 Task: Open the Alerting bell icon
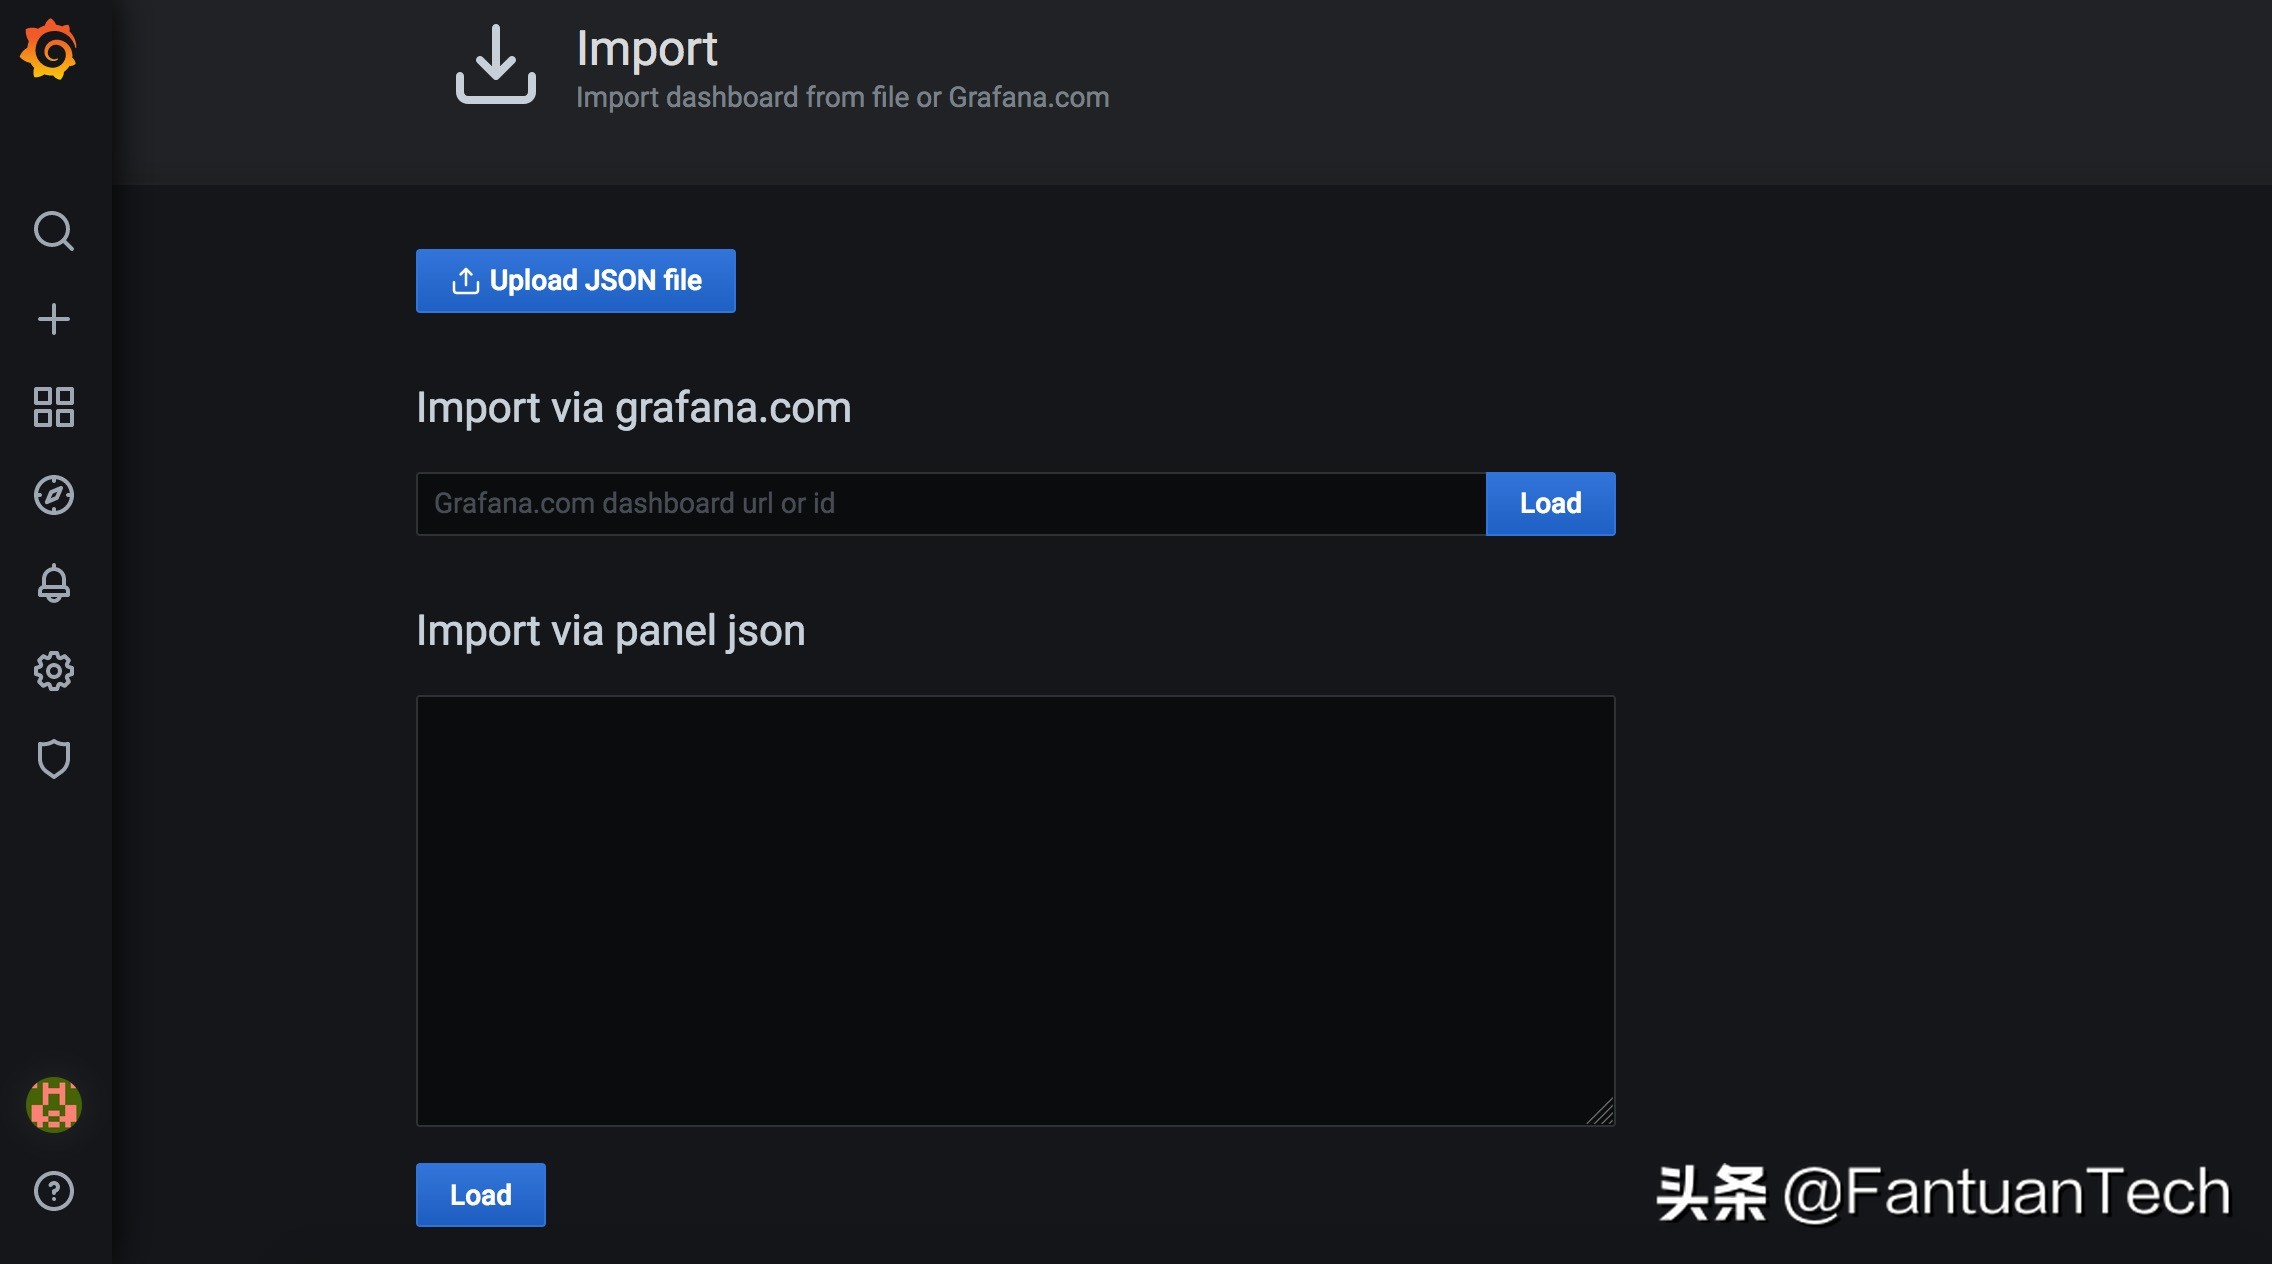[x=53, y=583]
